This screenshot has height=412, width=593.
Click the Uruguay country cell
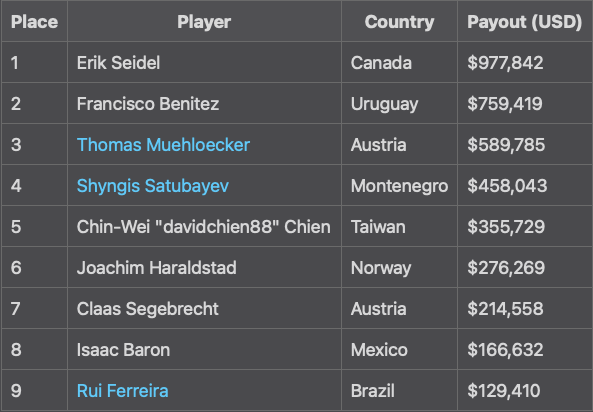pos(399,103)
